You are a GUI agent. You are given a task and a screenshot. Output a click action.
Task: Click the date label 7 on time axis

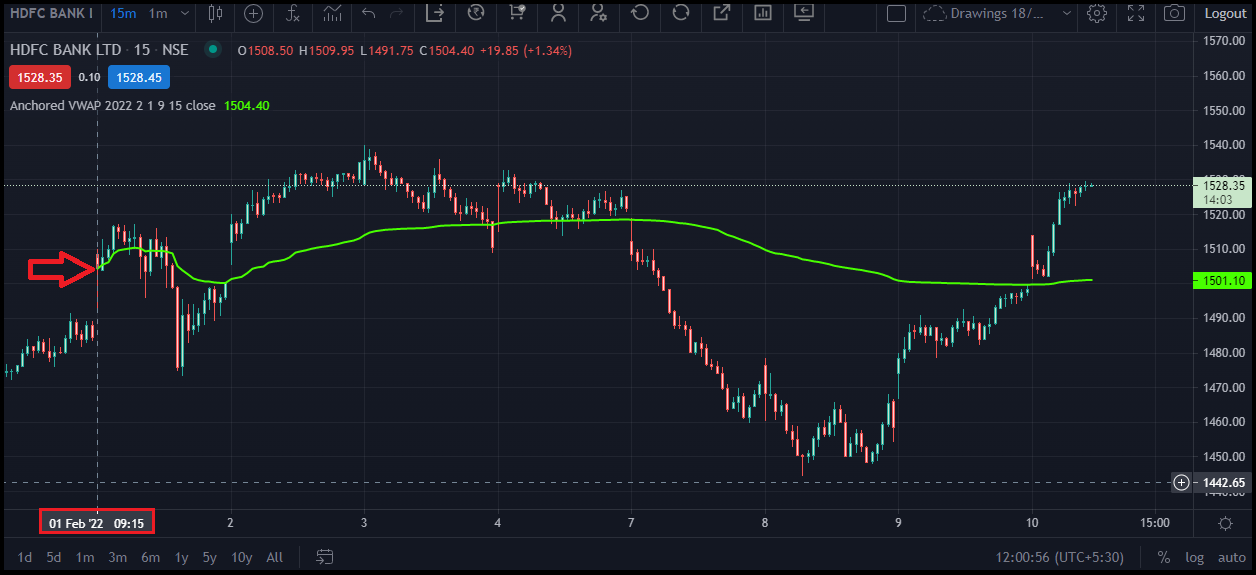tap(631, 523)
